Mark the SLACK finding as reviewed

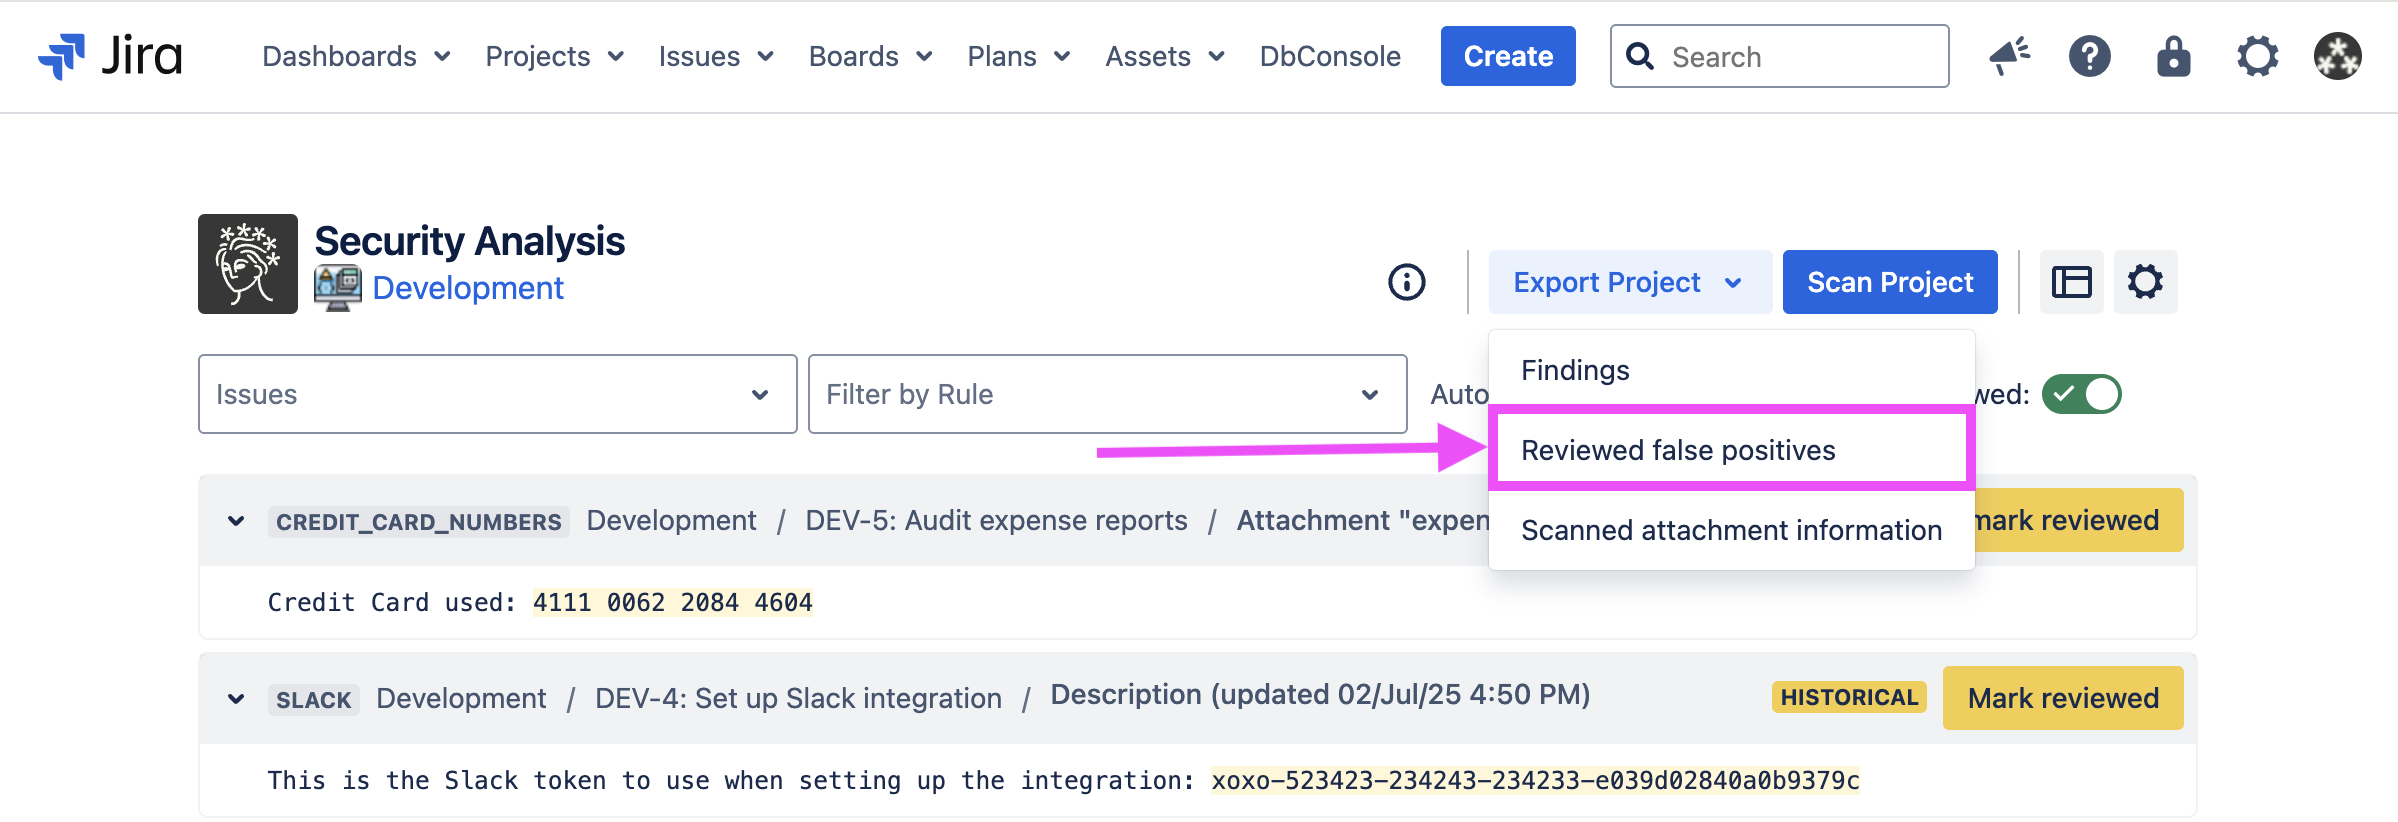point(2062,698)
